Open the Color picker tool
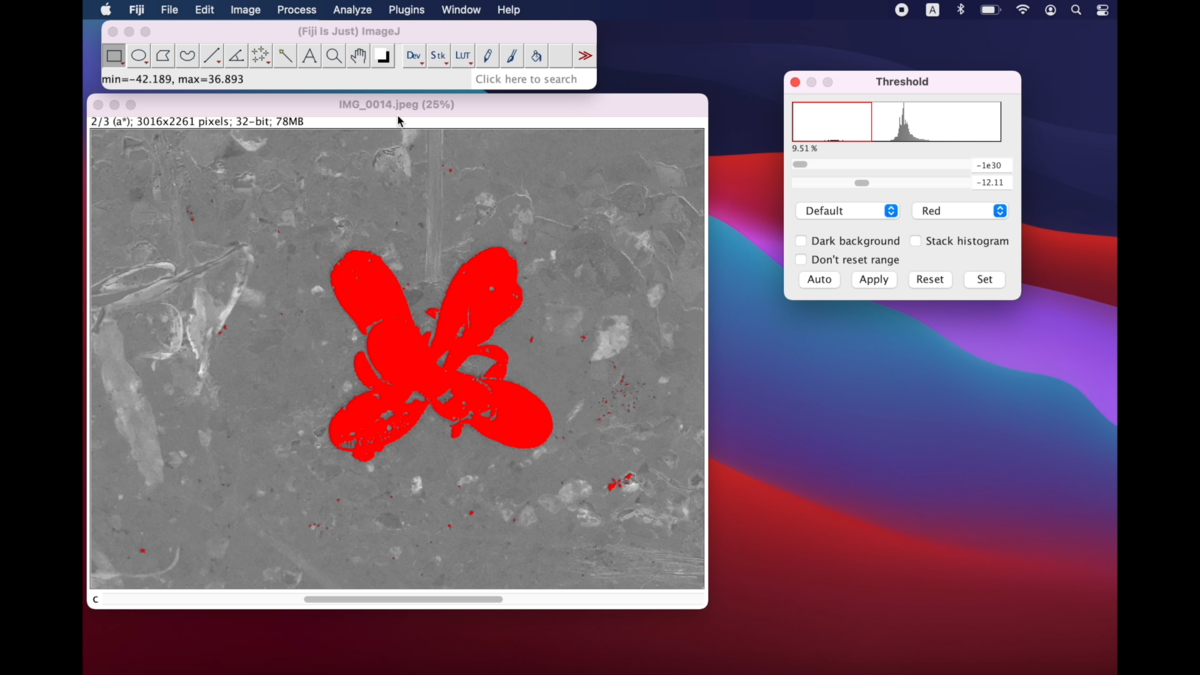Screen dimensions: 1200x675 point(383,56)
